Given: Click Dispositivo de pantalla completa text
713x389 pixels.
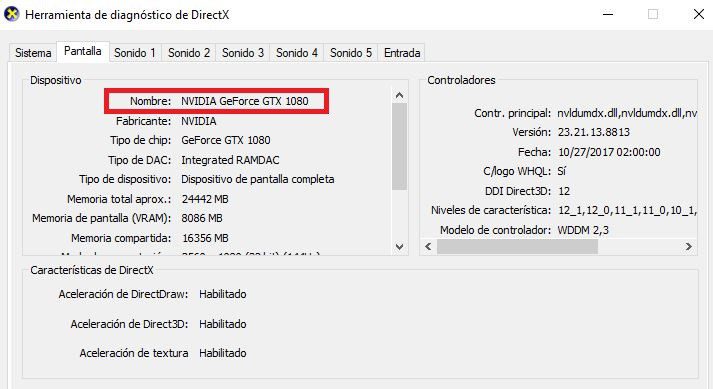Looking at the screenshot, I should 257,179.
